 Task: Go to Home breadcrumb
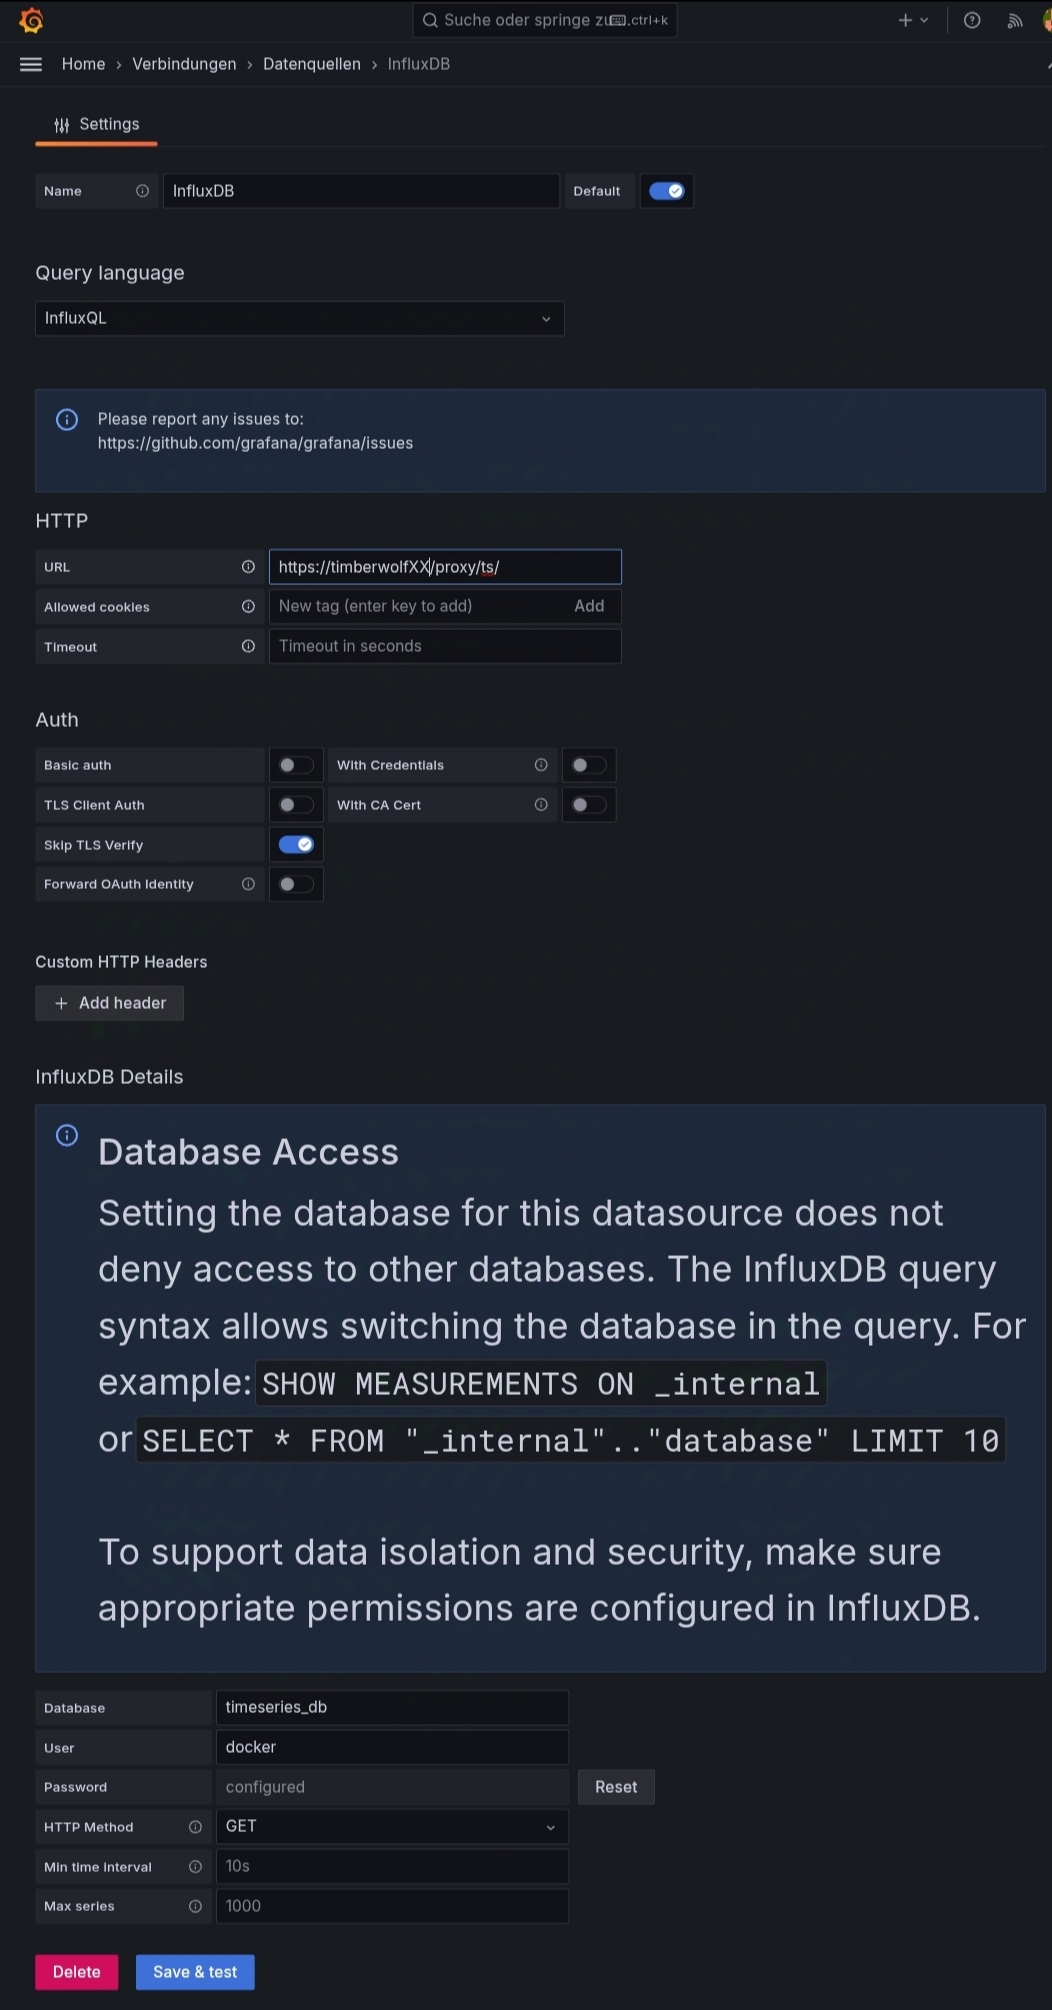point(83,64)
